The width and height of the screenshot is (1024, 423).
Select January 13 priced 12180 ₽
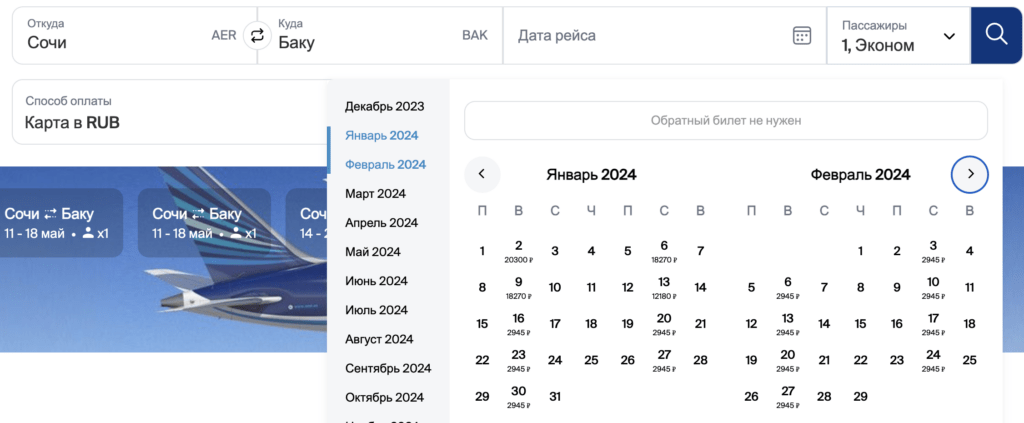click(x=664, y=288)
